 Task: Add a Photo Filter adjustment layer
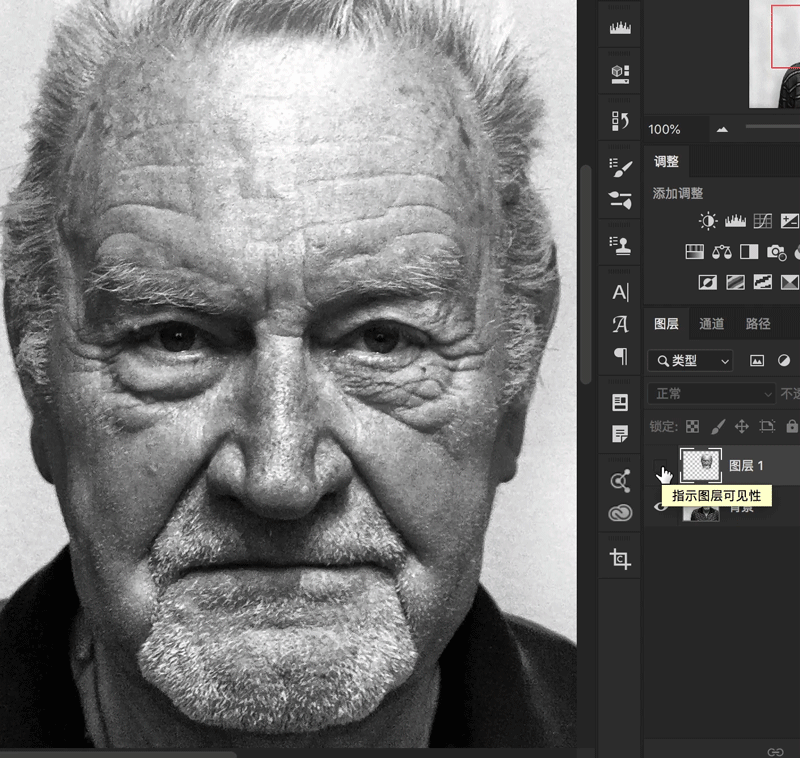777,252
